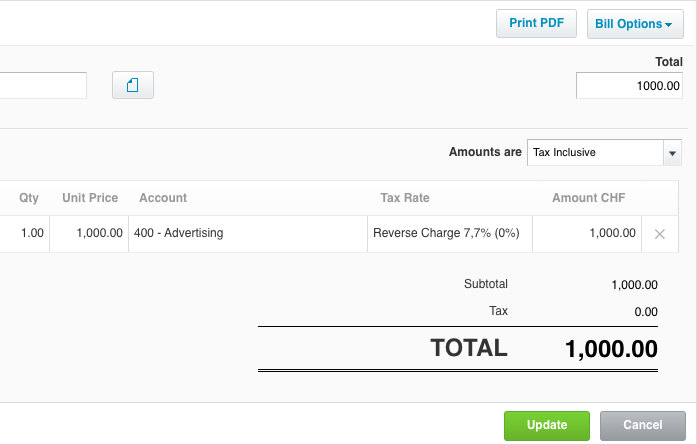Remove the Advertising line item with X

coord(660,234)
